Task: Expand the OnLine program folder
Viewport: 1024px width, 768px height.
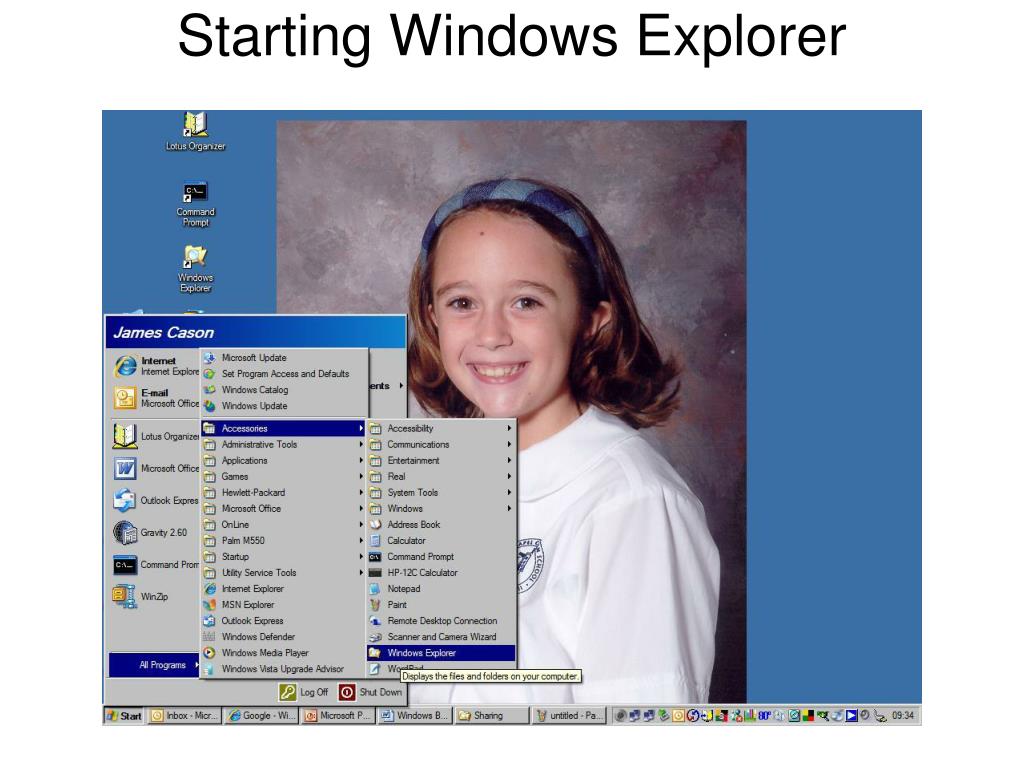Action: pos(283,524)
